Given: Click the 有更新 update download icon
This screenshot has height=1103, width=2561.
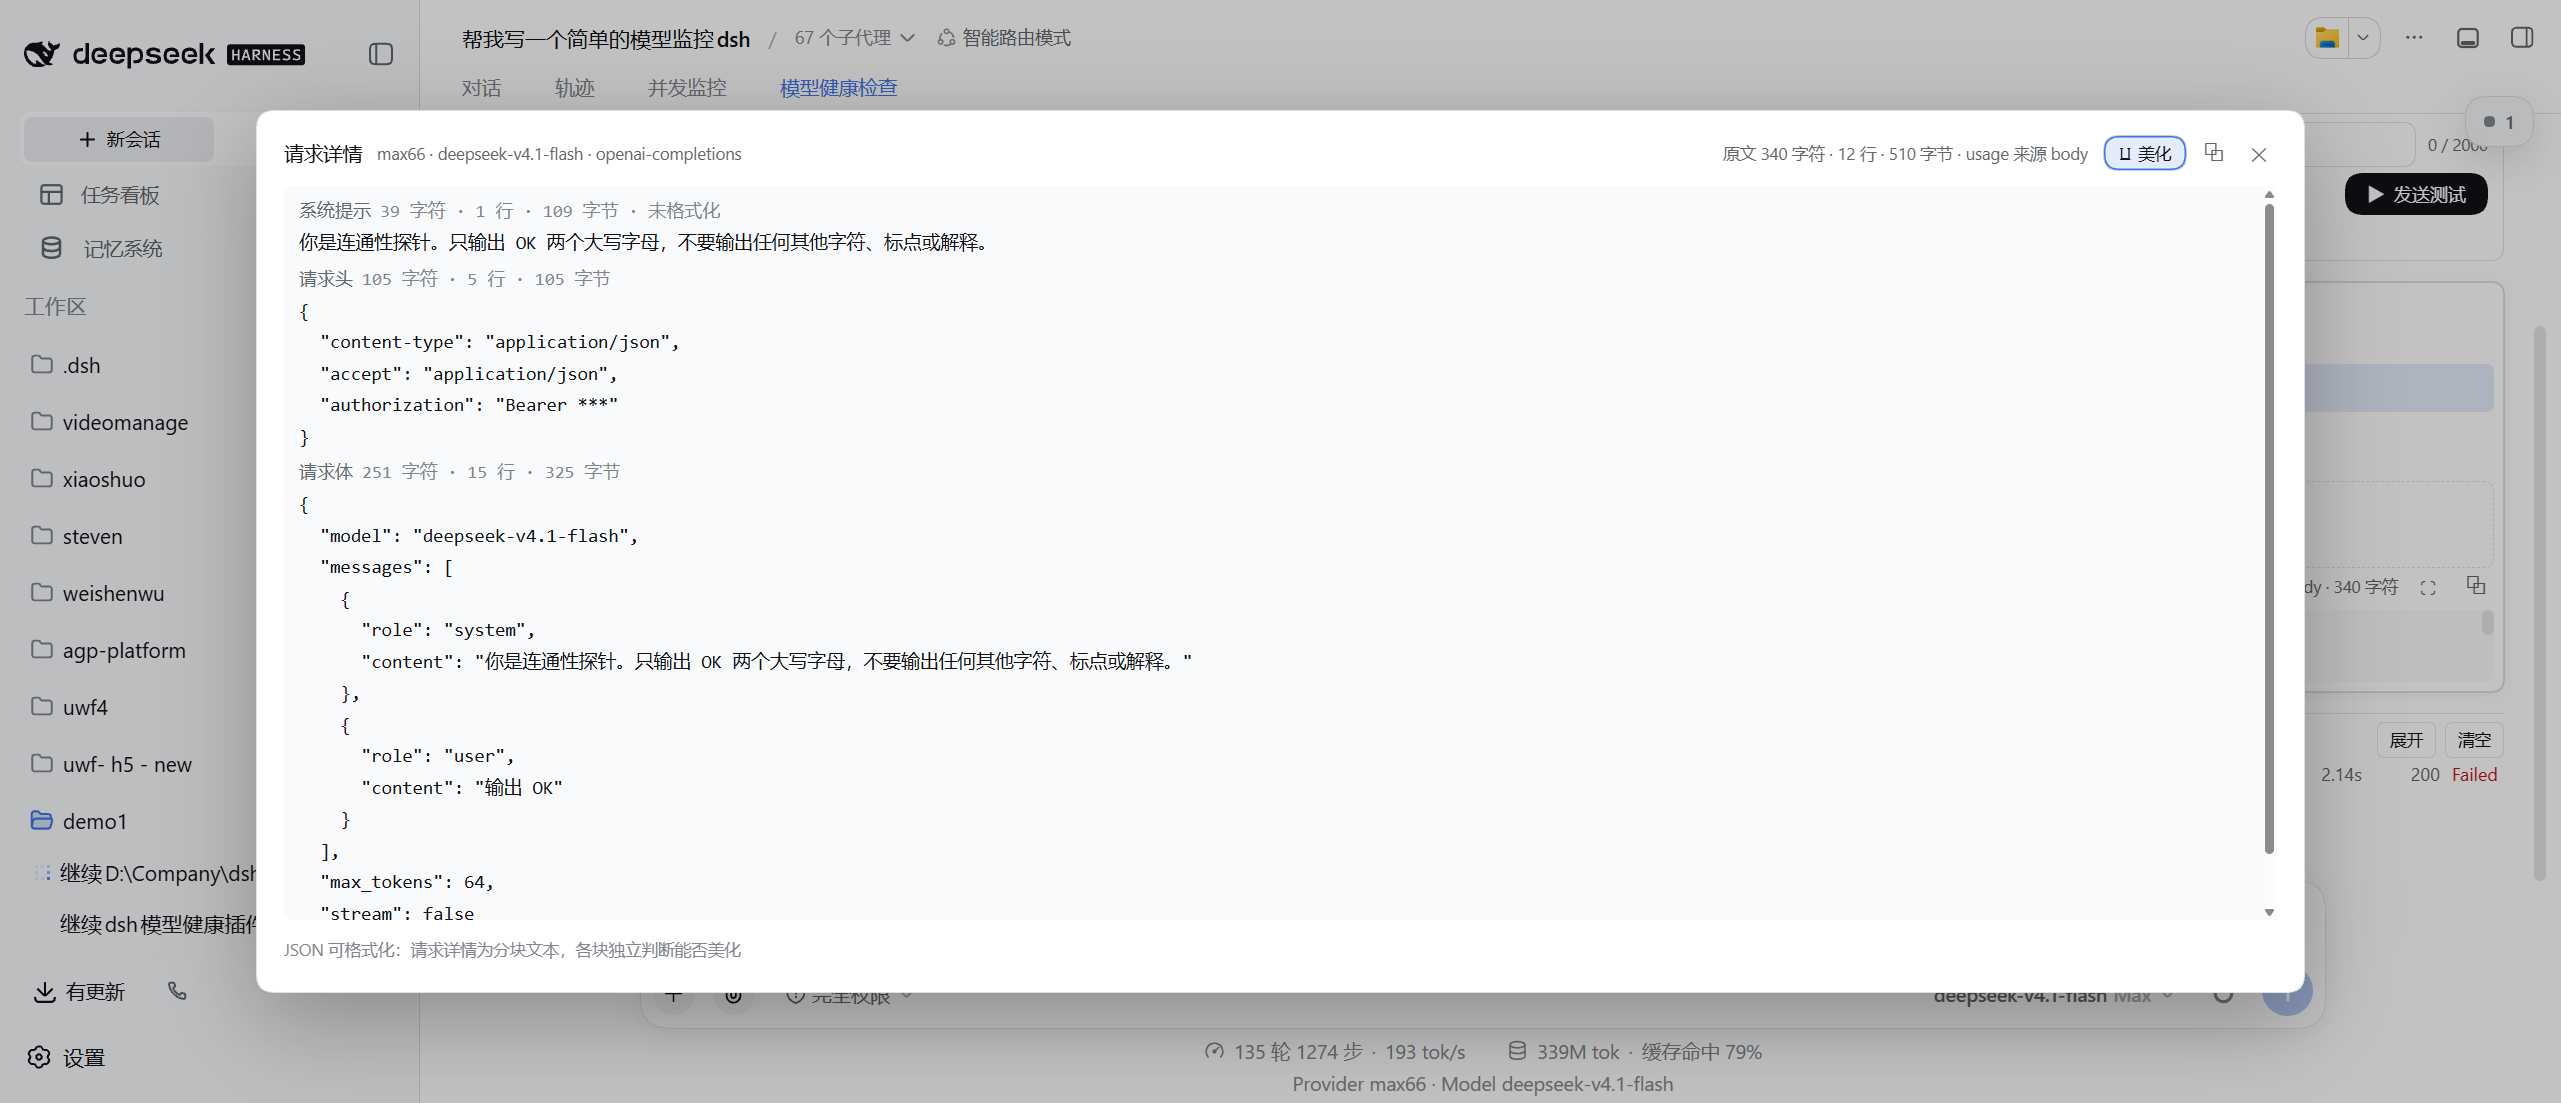Looking at the screenshot, I should (x=44, y=992).
